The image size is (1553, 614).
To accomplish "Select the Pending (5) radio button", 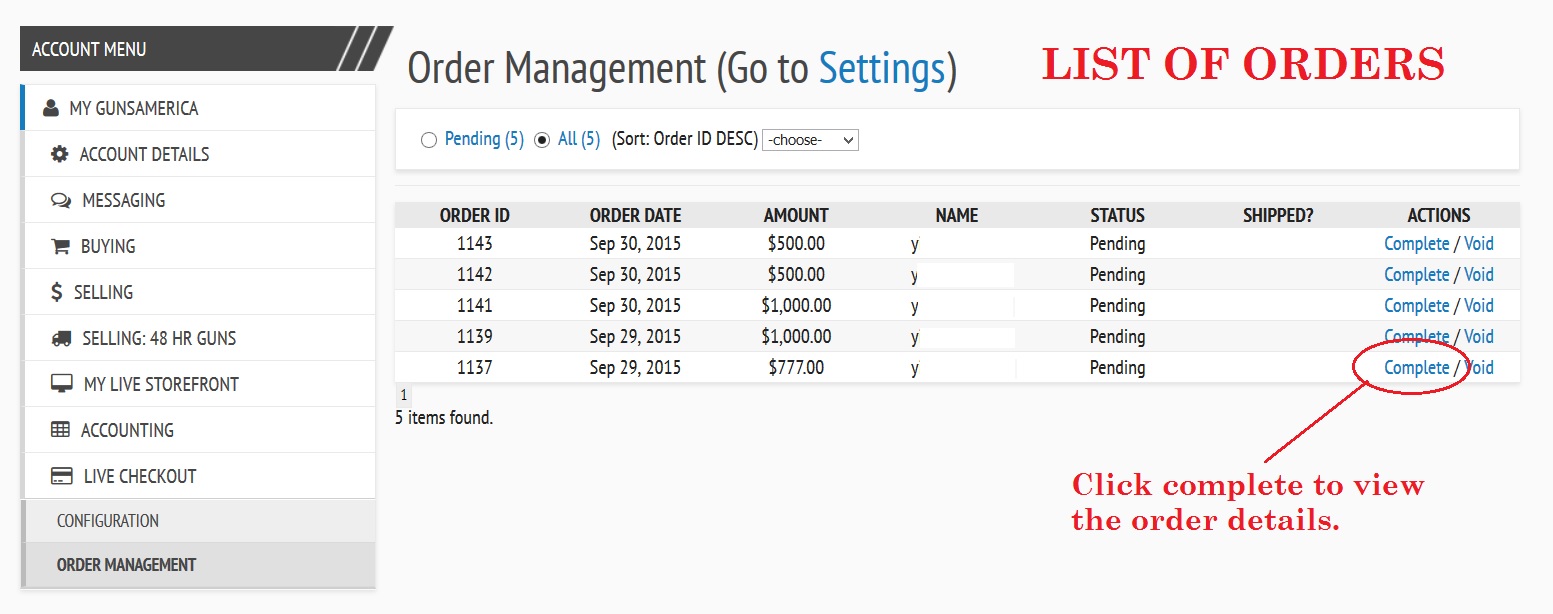I will click(x=429, y=140).
